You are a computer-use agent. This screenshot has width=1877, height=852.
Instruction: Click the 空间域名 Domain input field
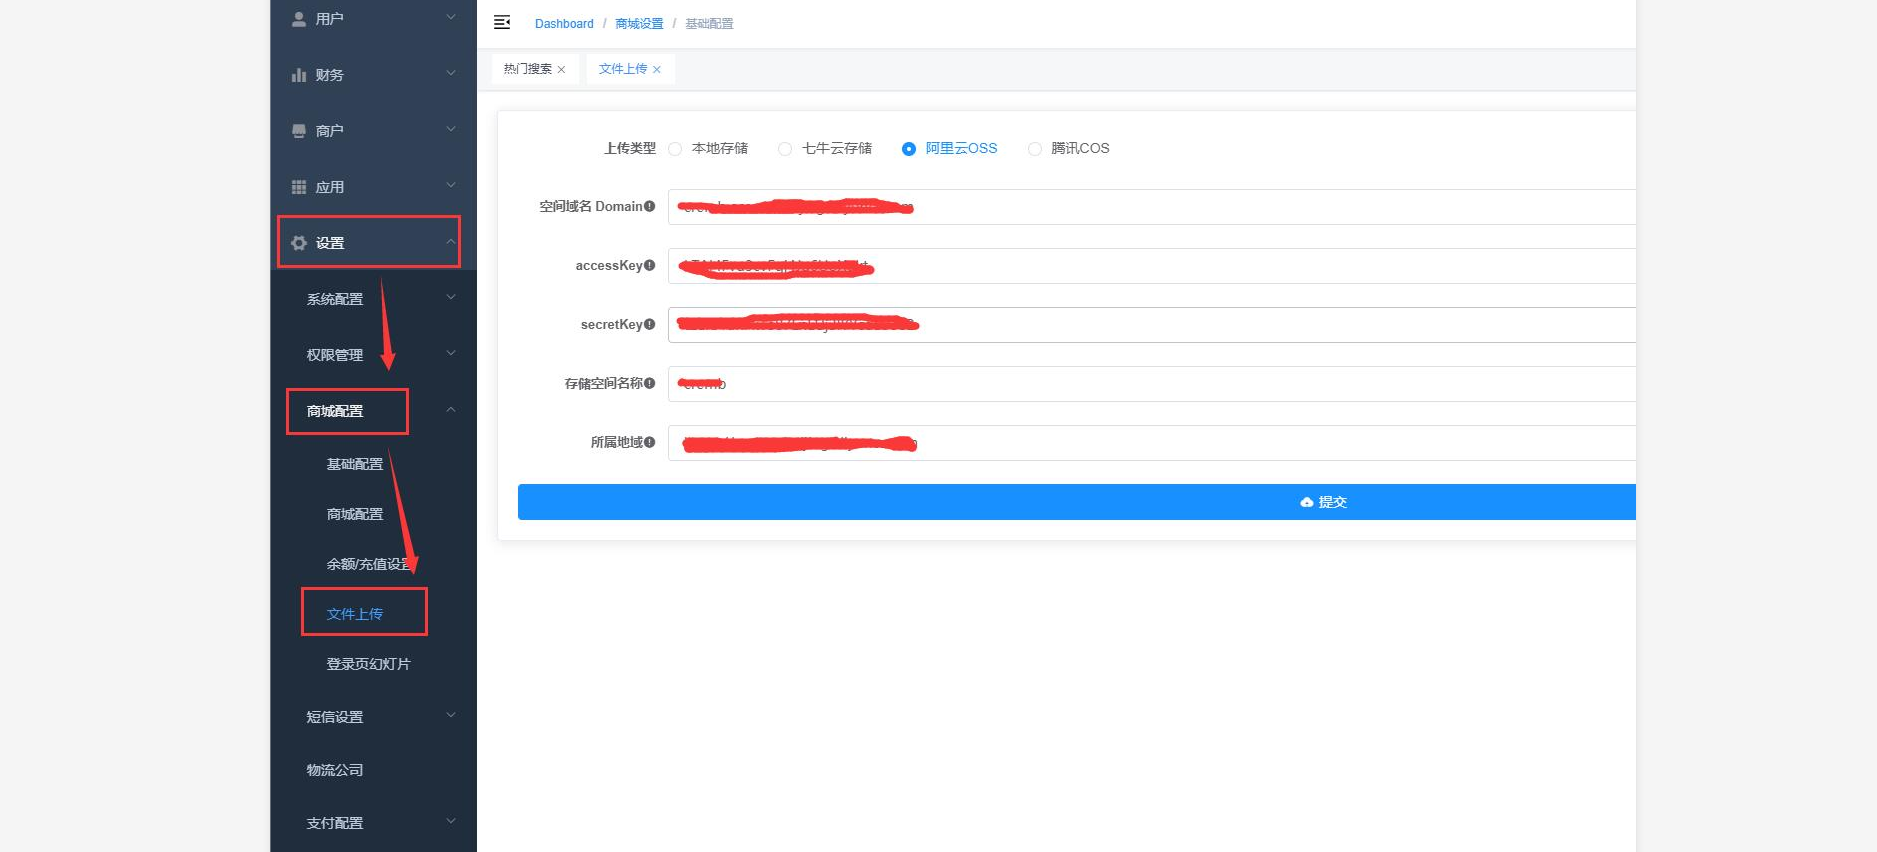pyautogui.click(x=1152, y=207)
